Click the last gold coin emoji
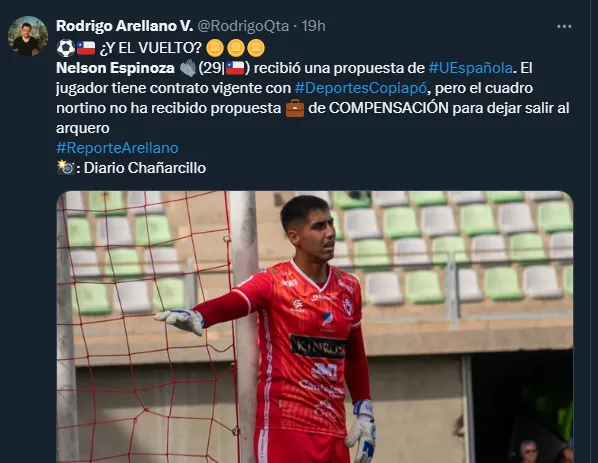The image size is (598, 463). coord(256,48)
